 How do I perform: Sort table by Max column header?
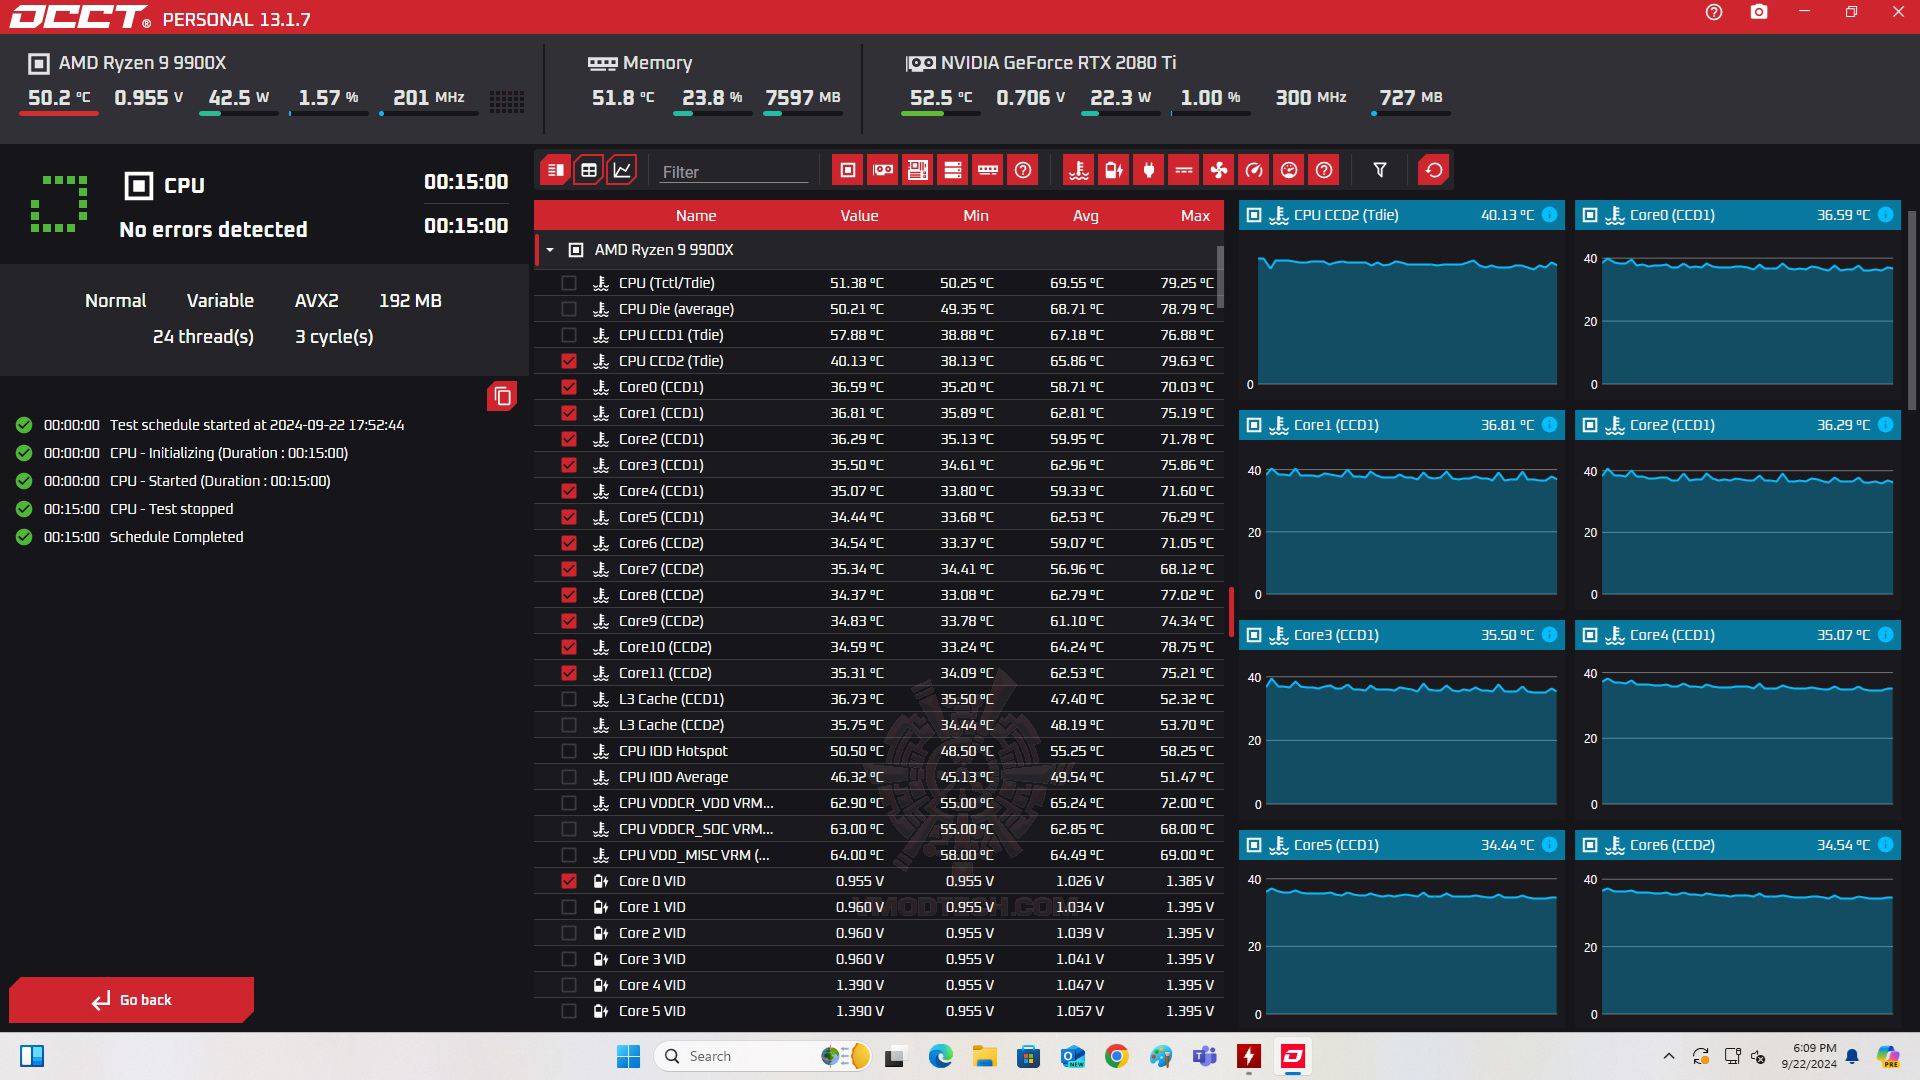1195,216
